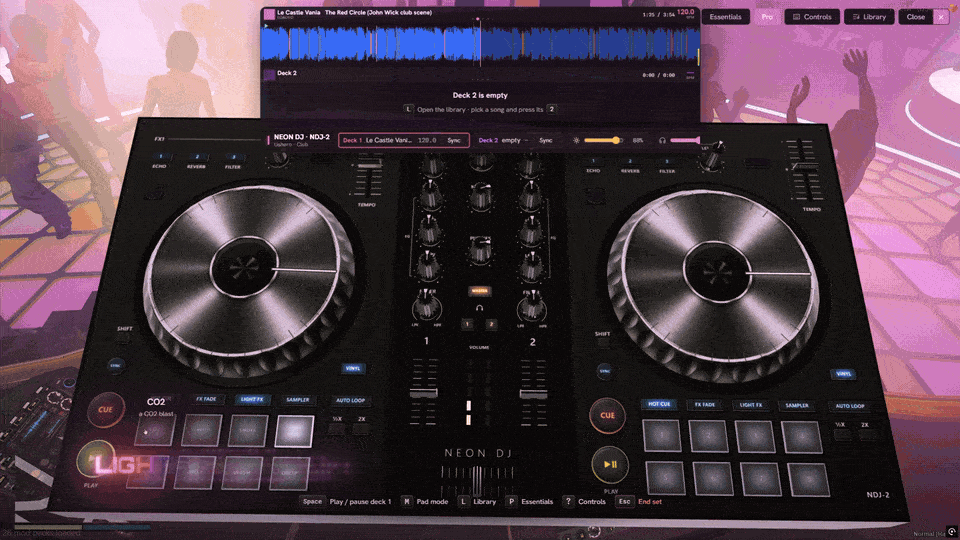Toggle deck 1 VINYL mode button
960x540 pixels.
pos(353,369)
